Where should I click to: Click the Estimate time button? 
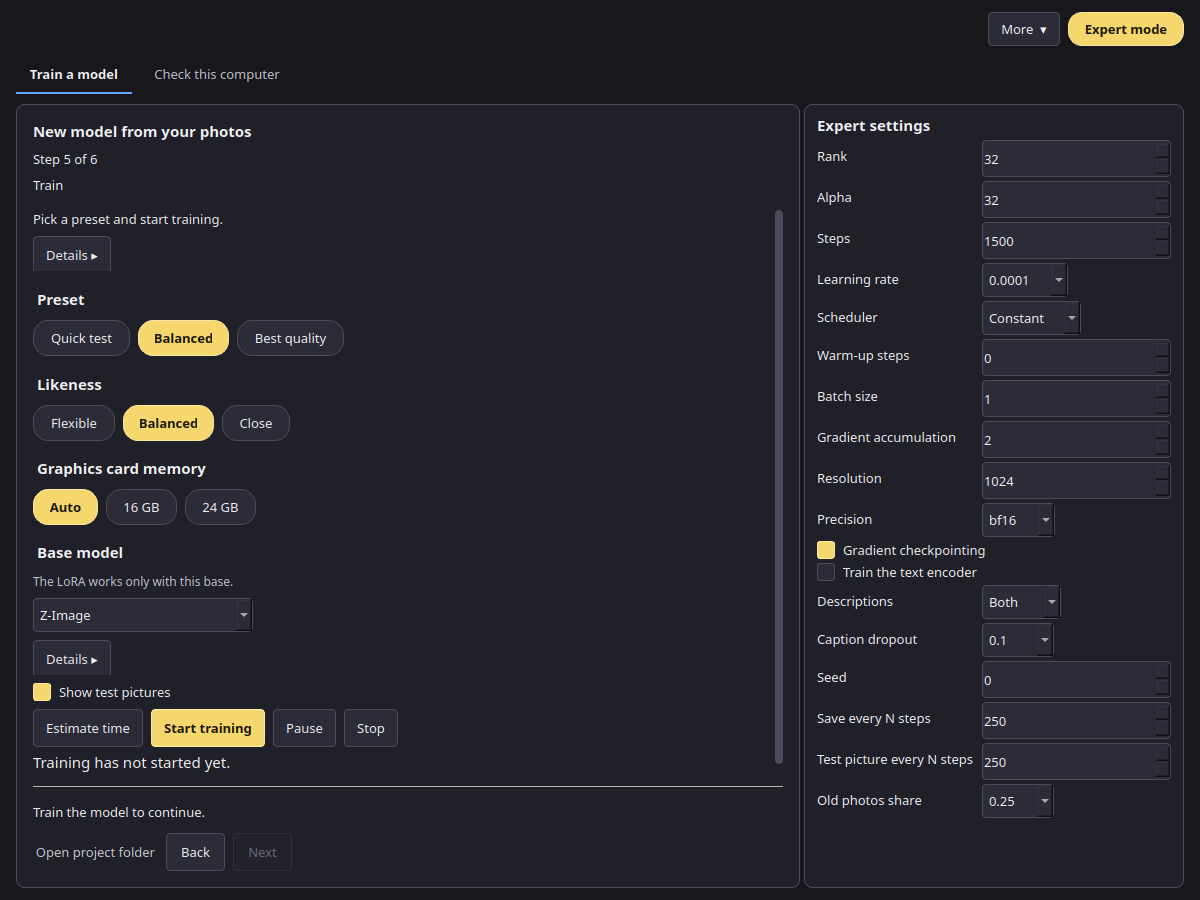click(88, 728)
